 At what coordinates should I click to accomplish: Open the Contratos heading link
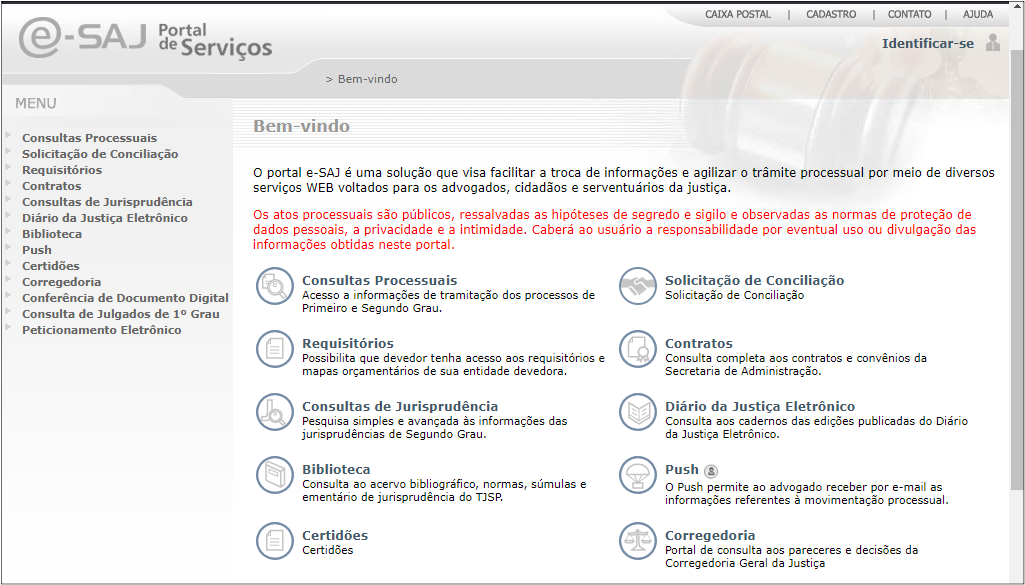pos(699,343)
